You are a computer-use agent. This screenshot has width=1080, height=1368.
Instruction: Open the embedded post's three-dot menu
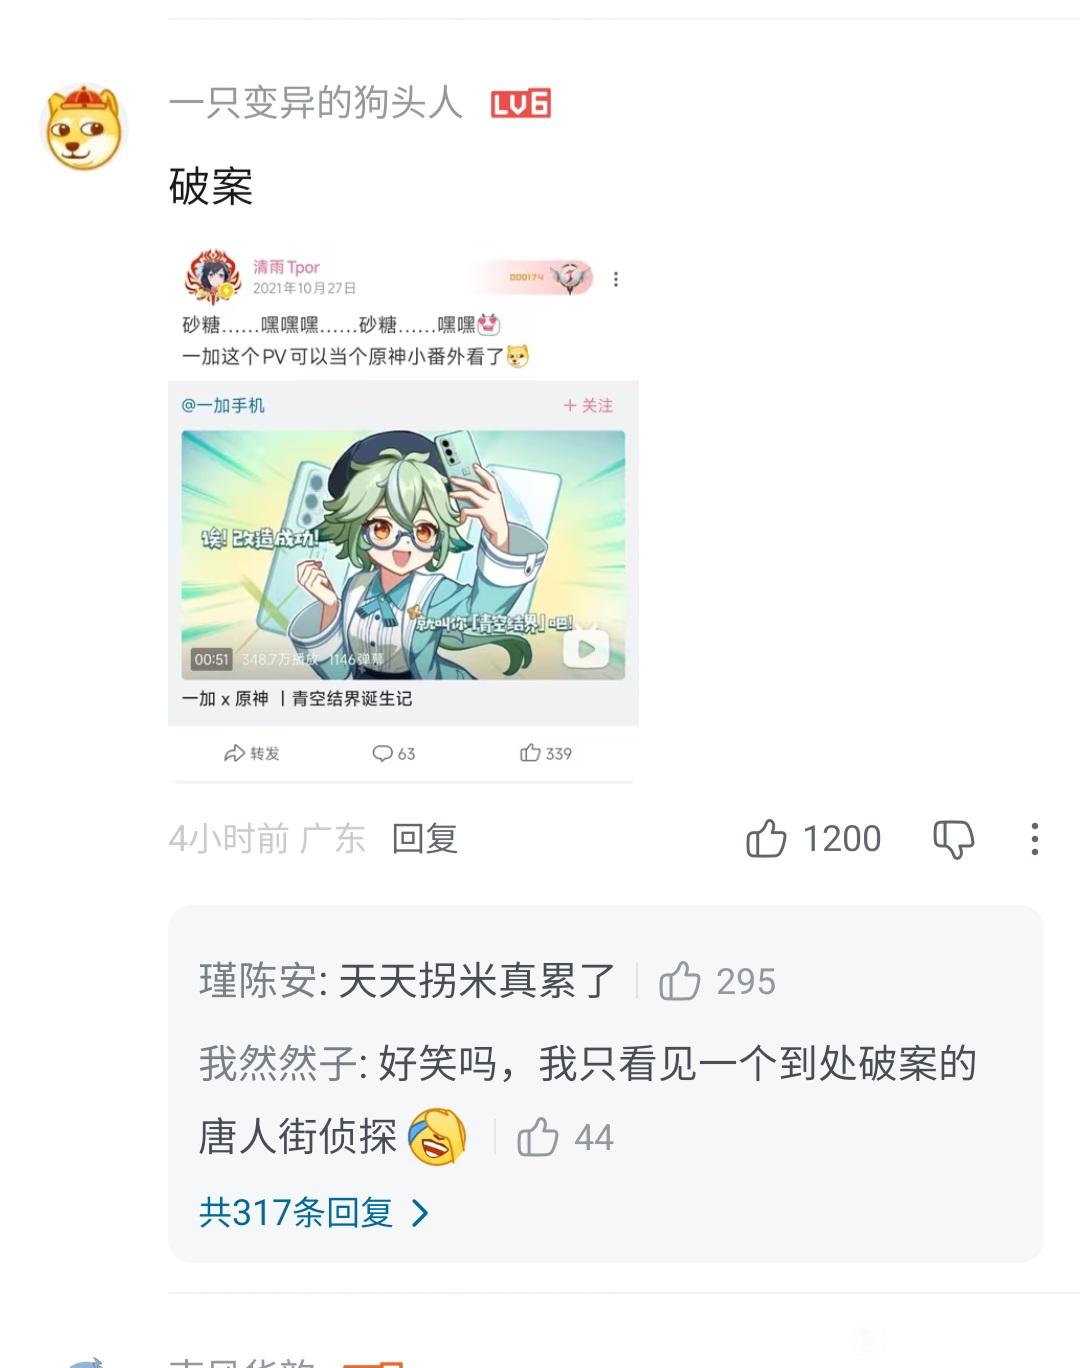pyautogui.click(x=616, y=279)
